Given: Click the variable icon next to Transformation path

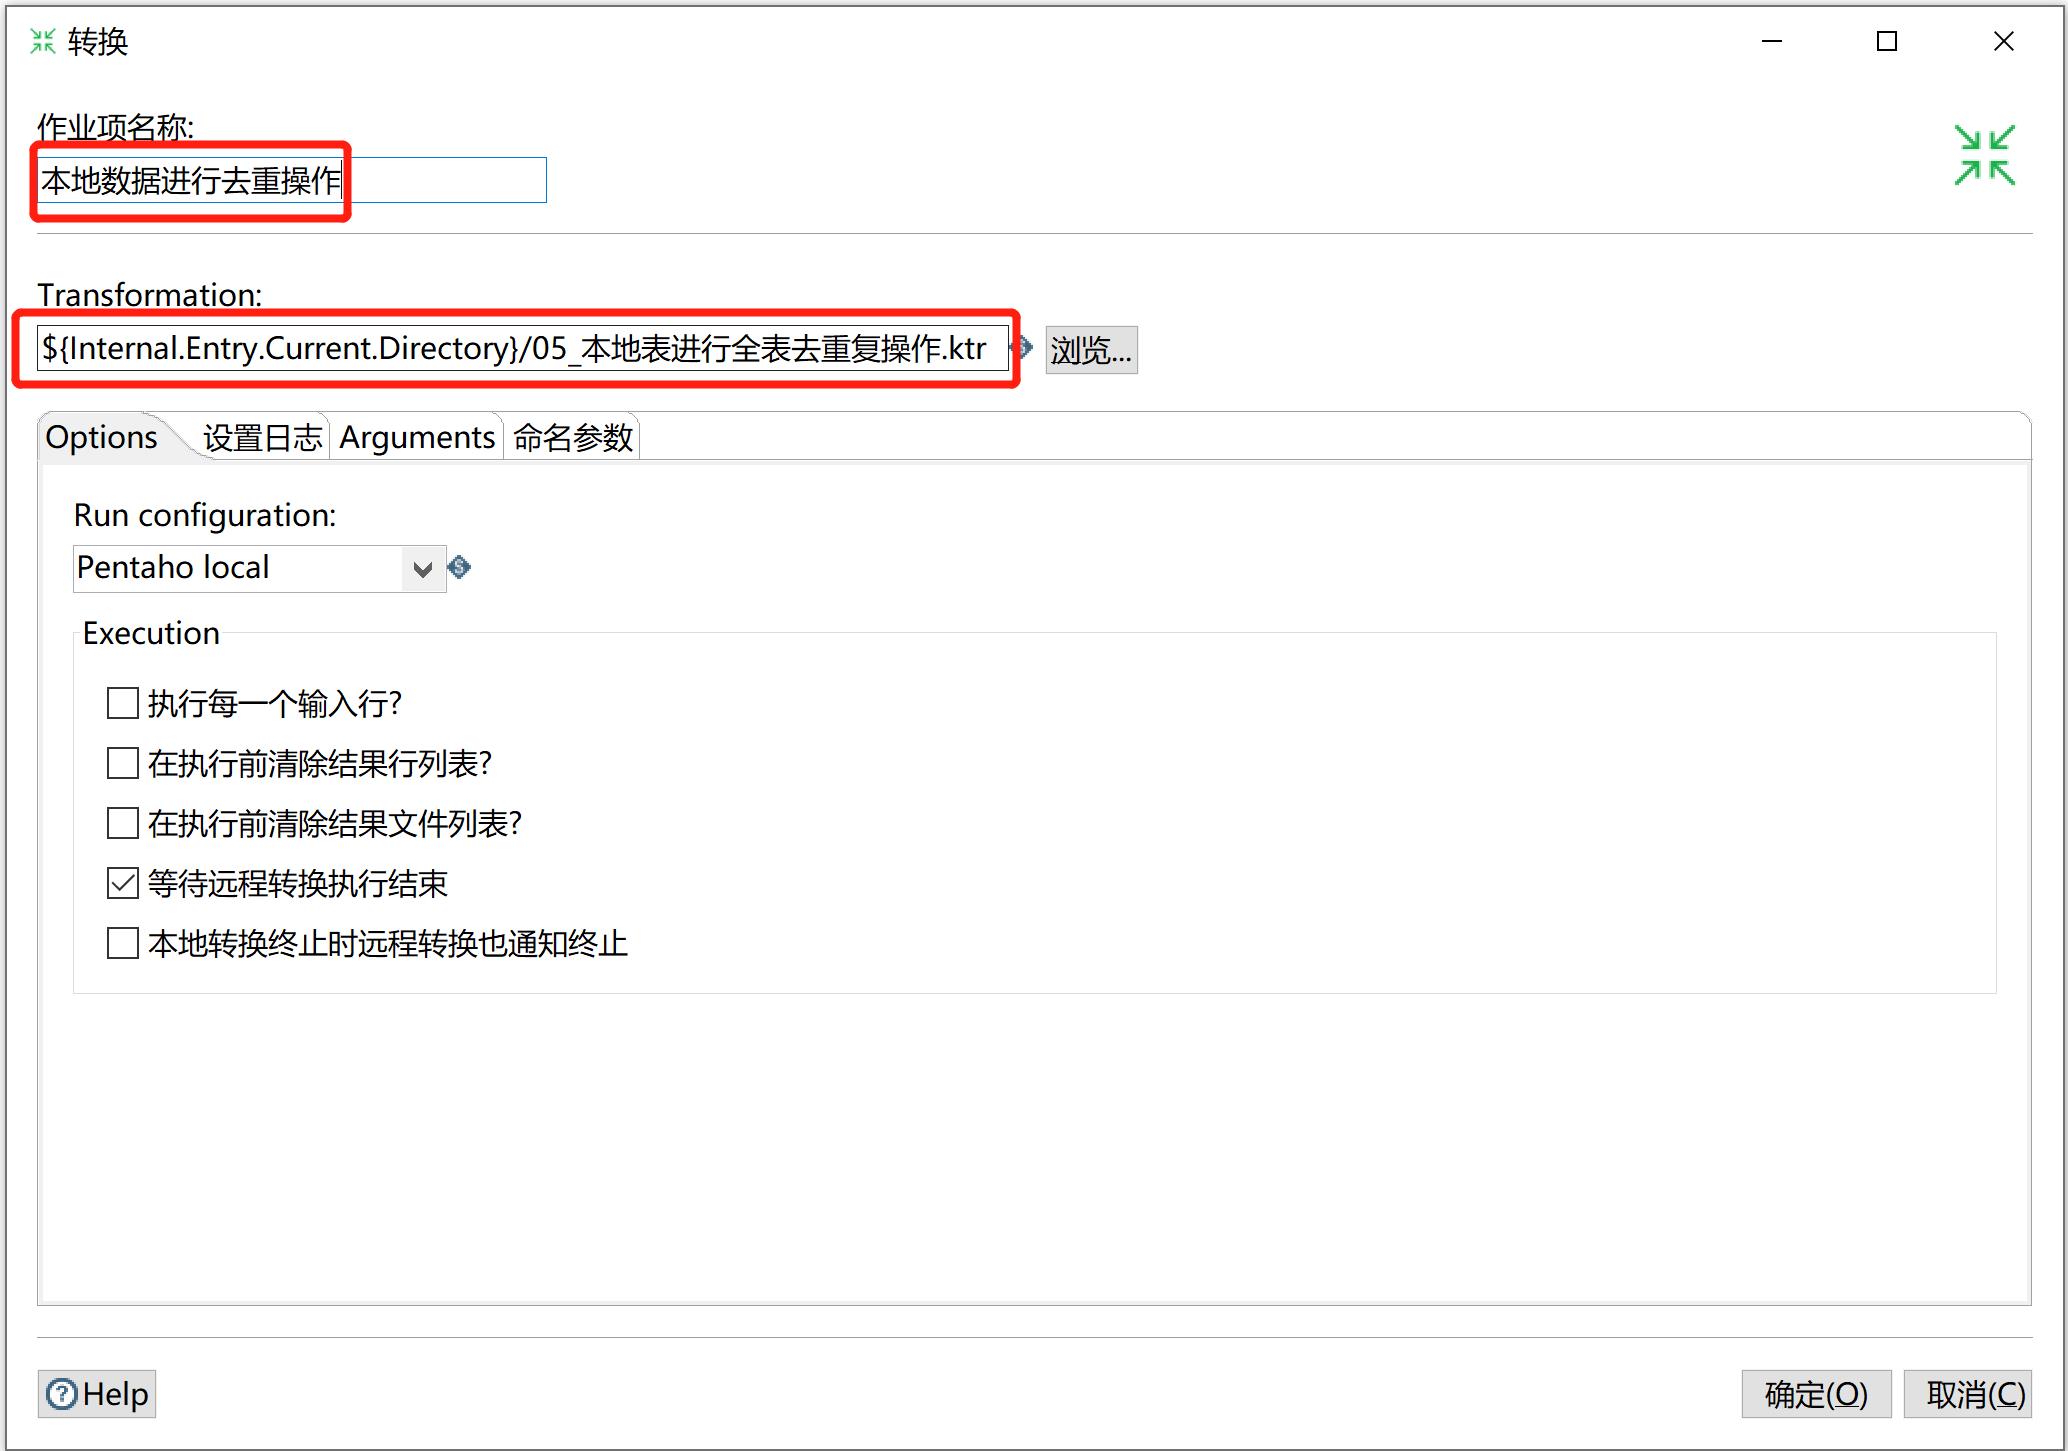Looking at the screenshot, I should 1024,348.
